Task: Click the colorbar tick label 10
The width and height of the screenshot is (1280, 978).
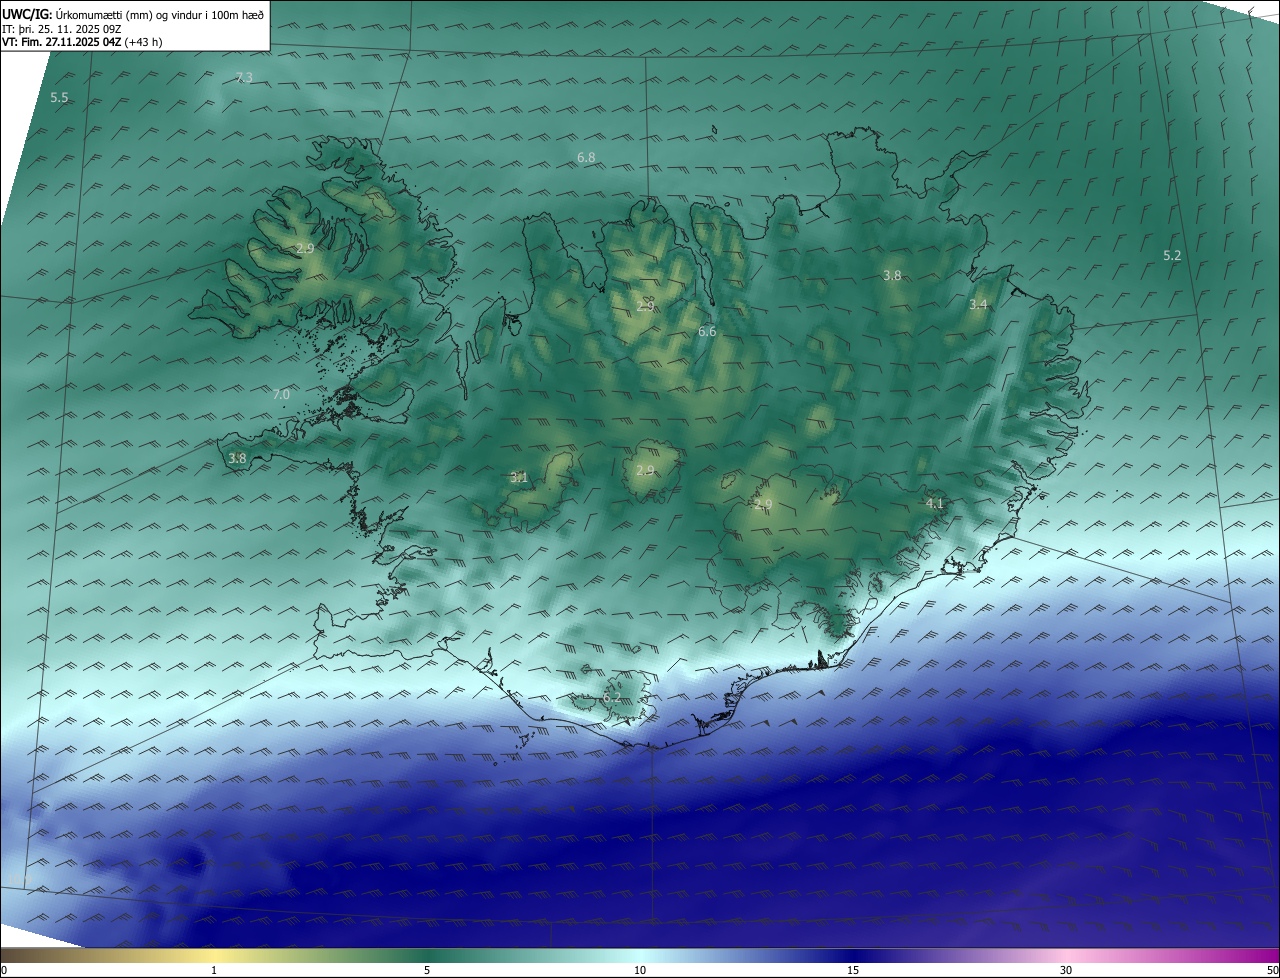Action: [640, 970]
